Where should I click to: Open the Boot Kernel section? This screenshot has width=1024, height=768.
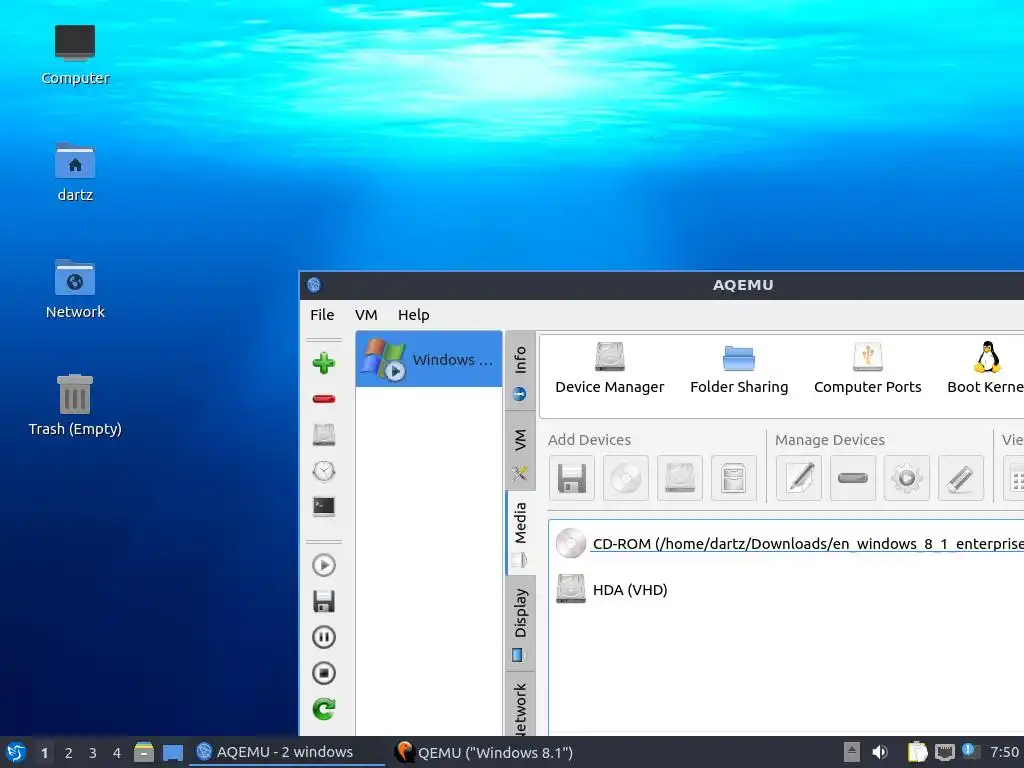click(985, 368)
